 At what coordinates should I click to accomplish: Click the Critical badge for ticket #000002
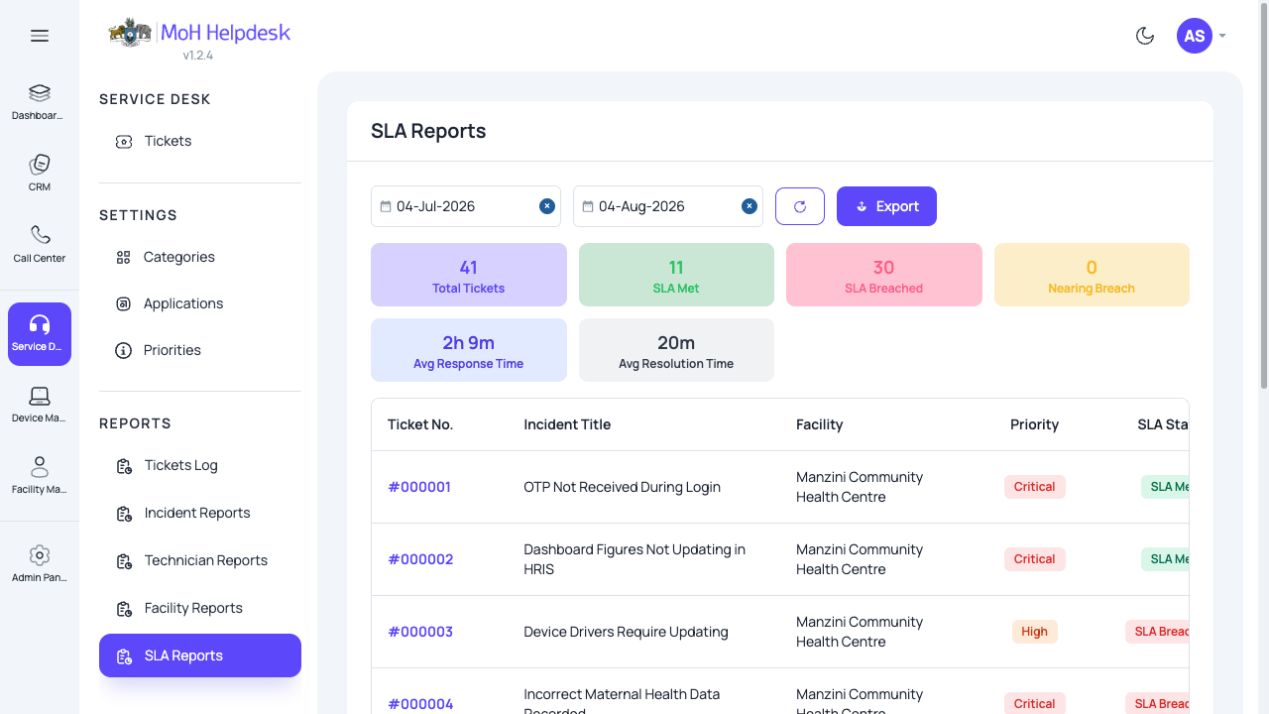pyautogui.click(x=1034, y=559)
